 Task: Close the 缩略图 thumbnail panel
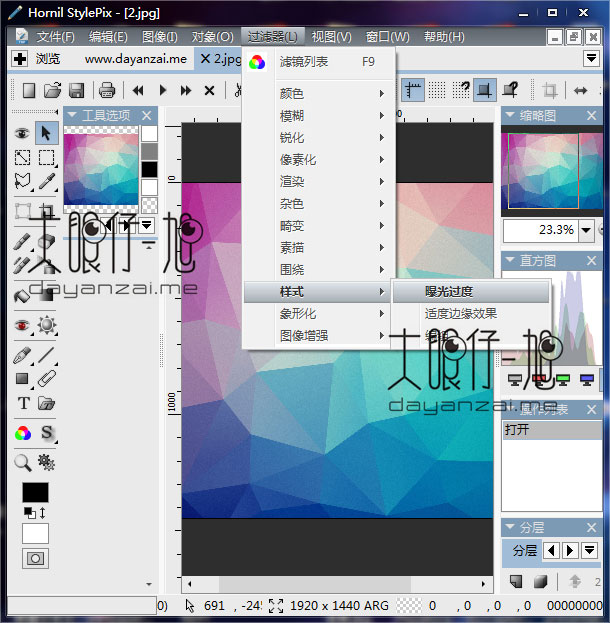[x=591, y=116]
